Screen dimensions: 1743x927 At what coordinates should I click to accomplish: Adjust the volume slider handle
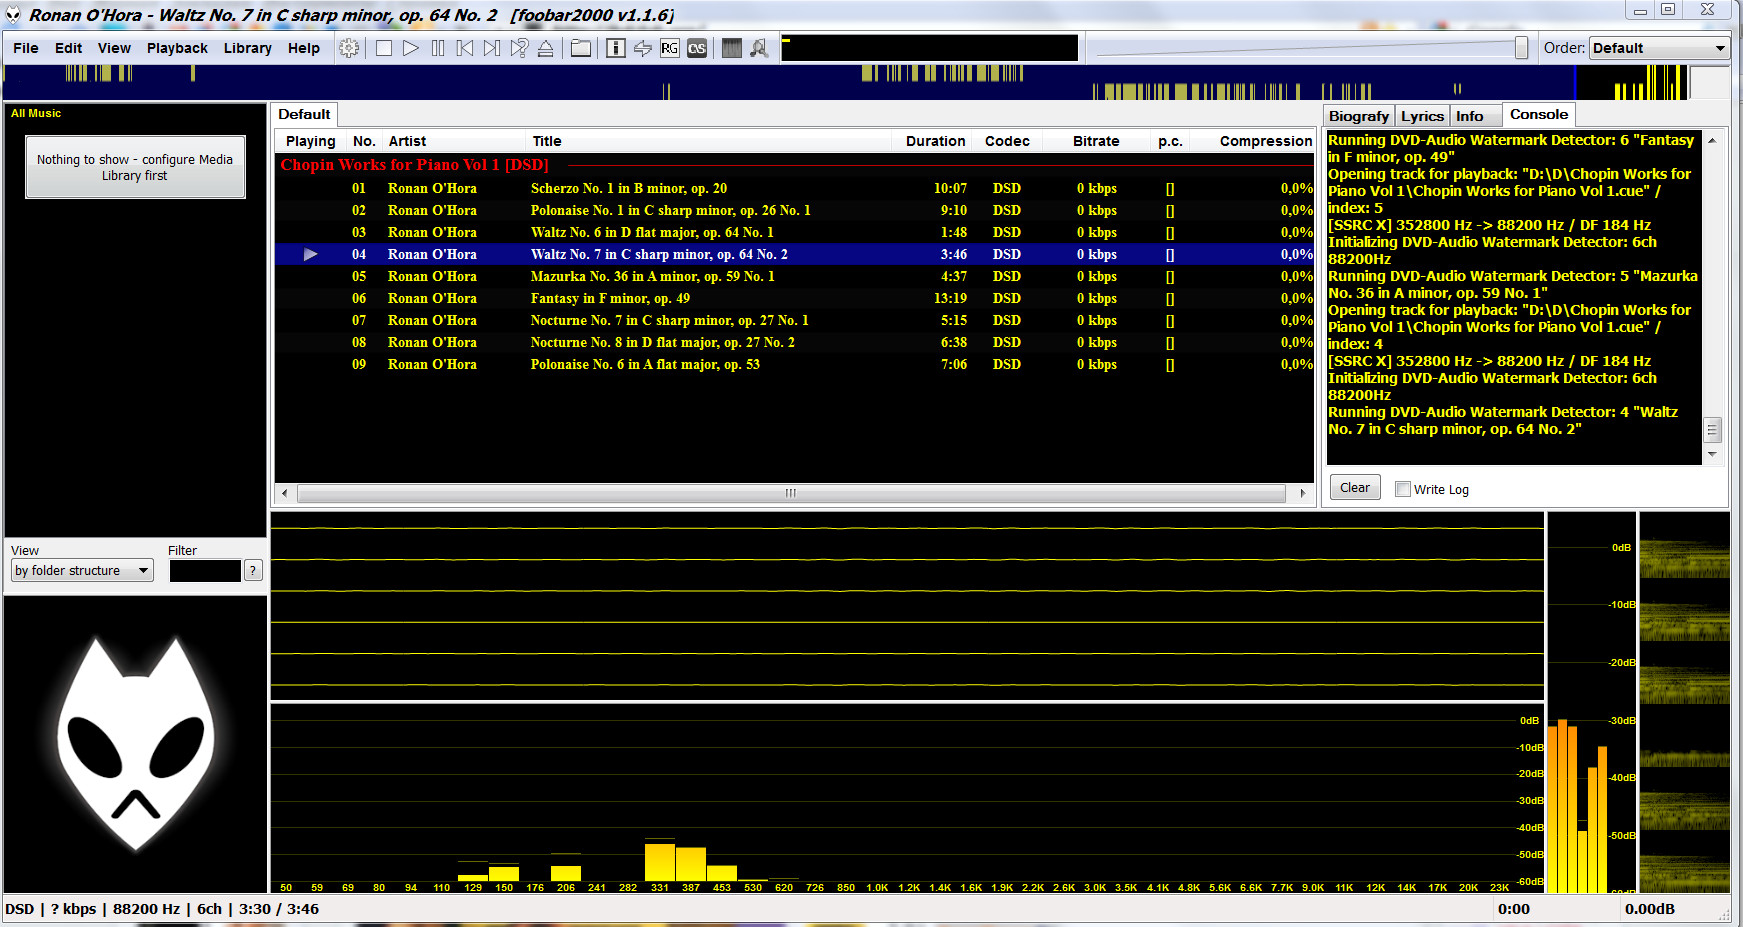tap(1521, 48)
